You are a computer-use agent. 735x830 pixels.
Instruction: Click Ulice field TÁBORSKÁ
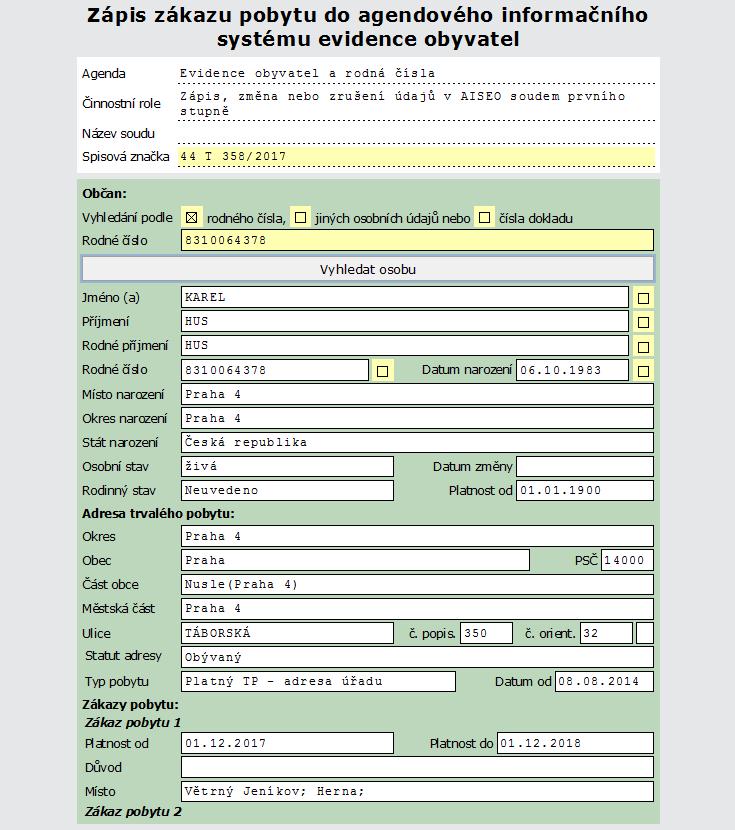[287, 633]
